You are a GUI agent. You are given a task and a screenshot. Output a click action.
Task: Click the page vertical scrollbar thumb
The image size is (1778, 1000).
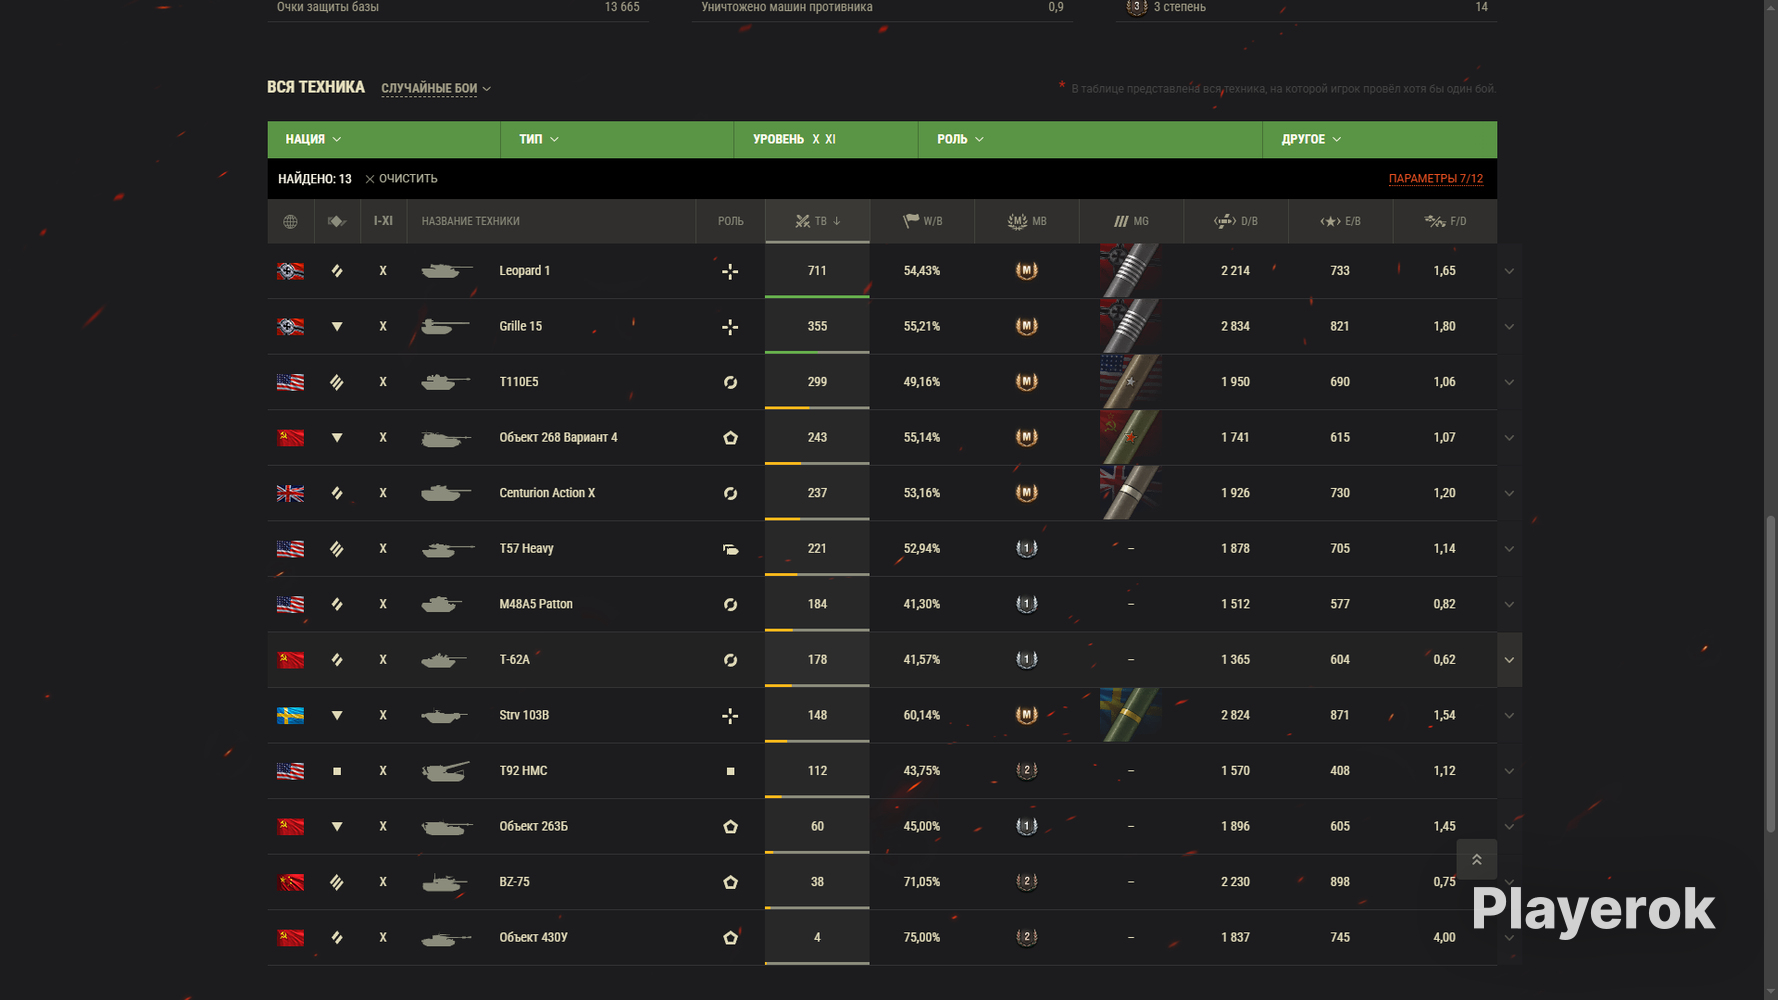[x=1770, y=673]
